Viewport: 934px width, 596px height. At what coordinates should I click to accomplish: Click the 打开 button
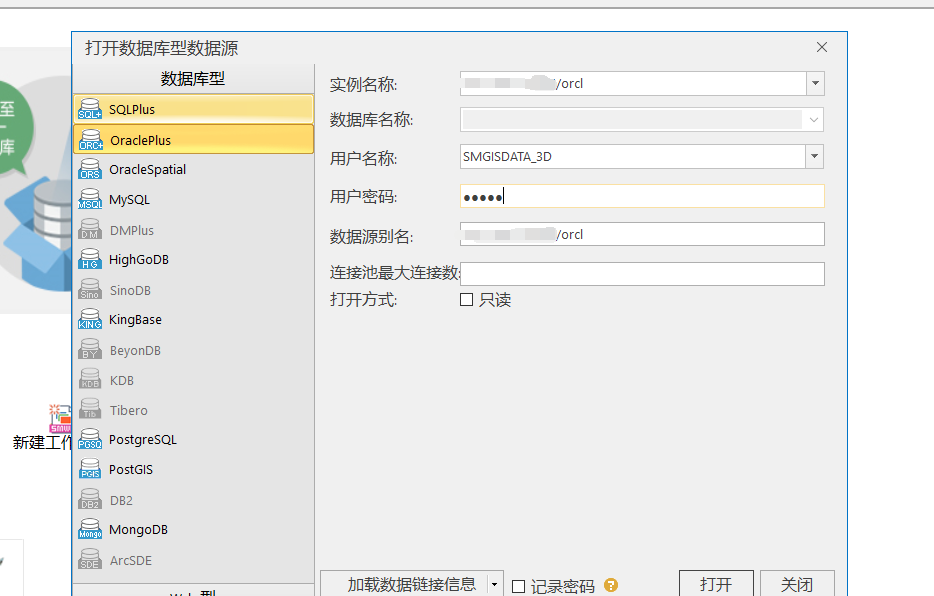click(x=716, y=584)
